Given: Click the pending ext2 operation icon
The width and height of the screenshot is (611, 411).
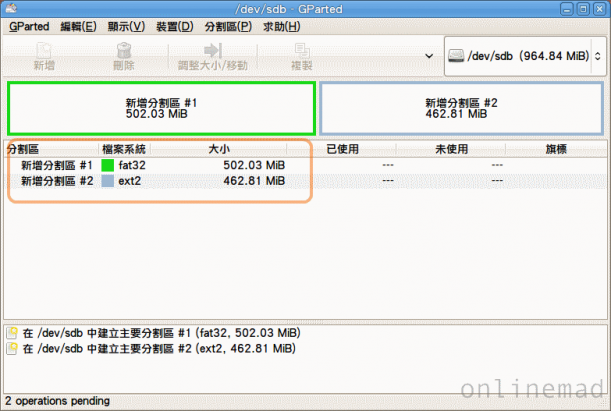Looking at the screenshot, I should tap(12, 349).
